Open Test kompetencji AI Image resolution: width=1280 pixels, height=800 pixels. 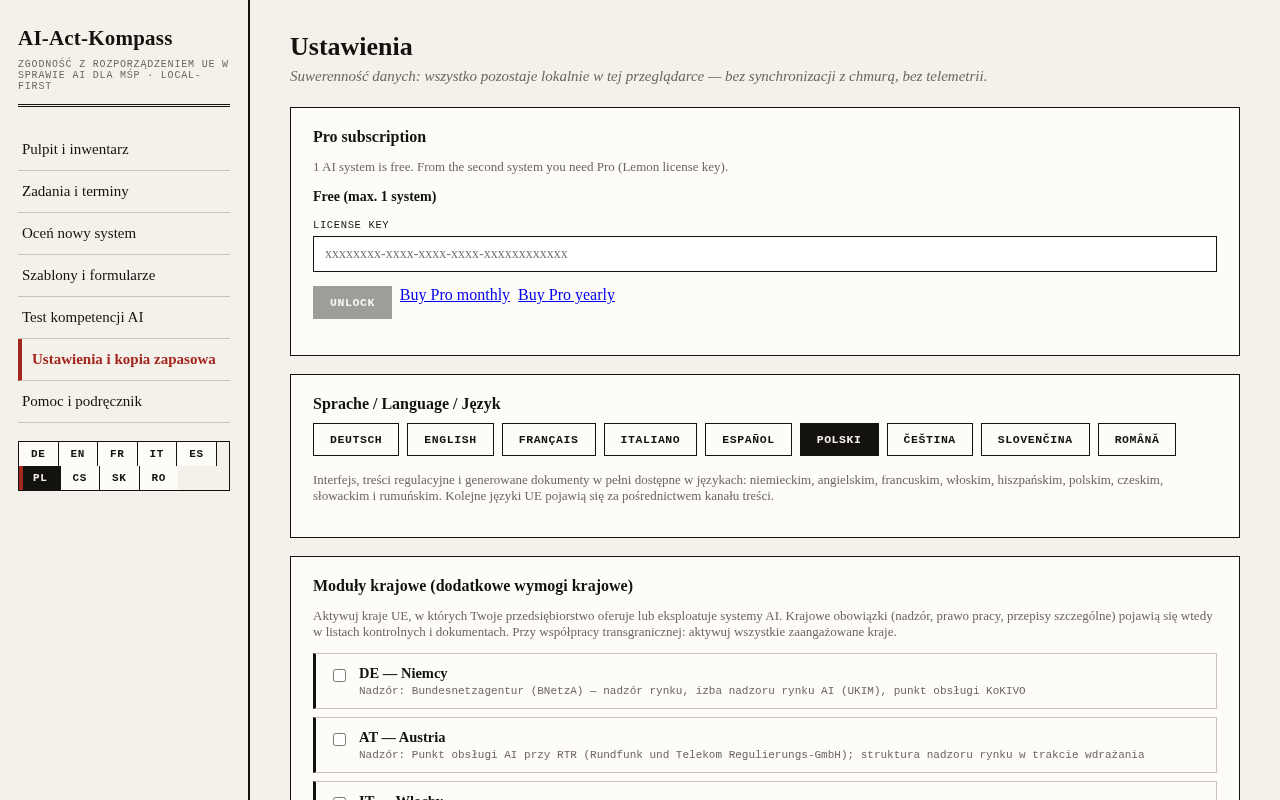tap(124, 317)
